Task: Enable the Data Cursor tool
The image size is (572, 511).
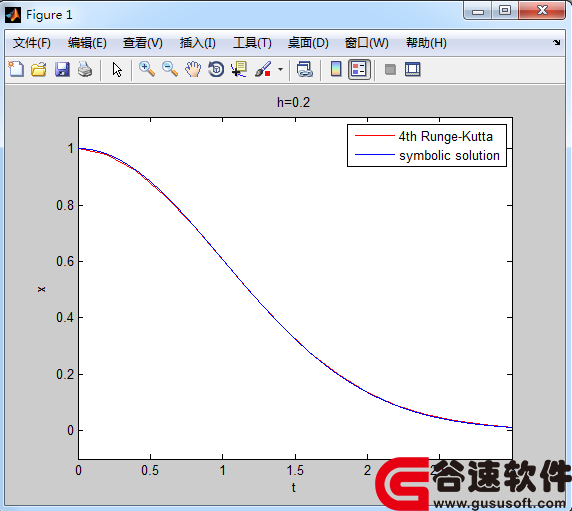Action: pos(239,69)
